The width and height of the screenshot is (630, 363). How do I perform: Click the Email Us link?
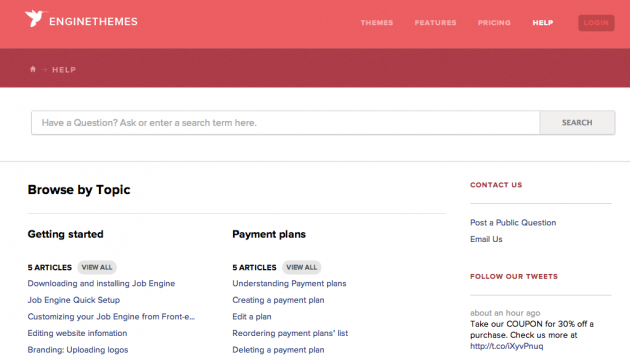click(486, 239)
